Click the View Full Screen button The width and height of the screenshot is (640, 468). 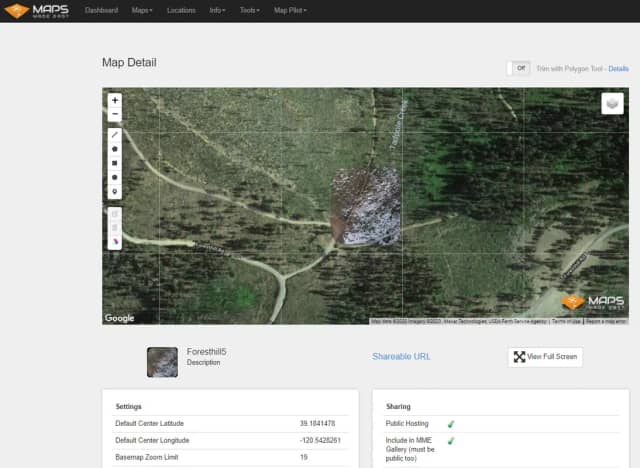pyautogui.click(x=545, y=357)
